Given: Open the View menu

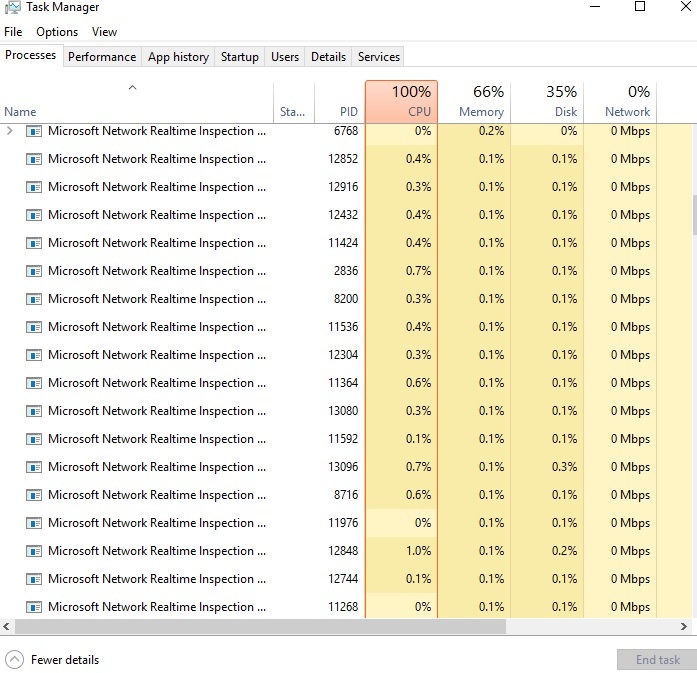Looking at the screenshot, I should [x=104, y=32].
